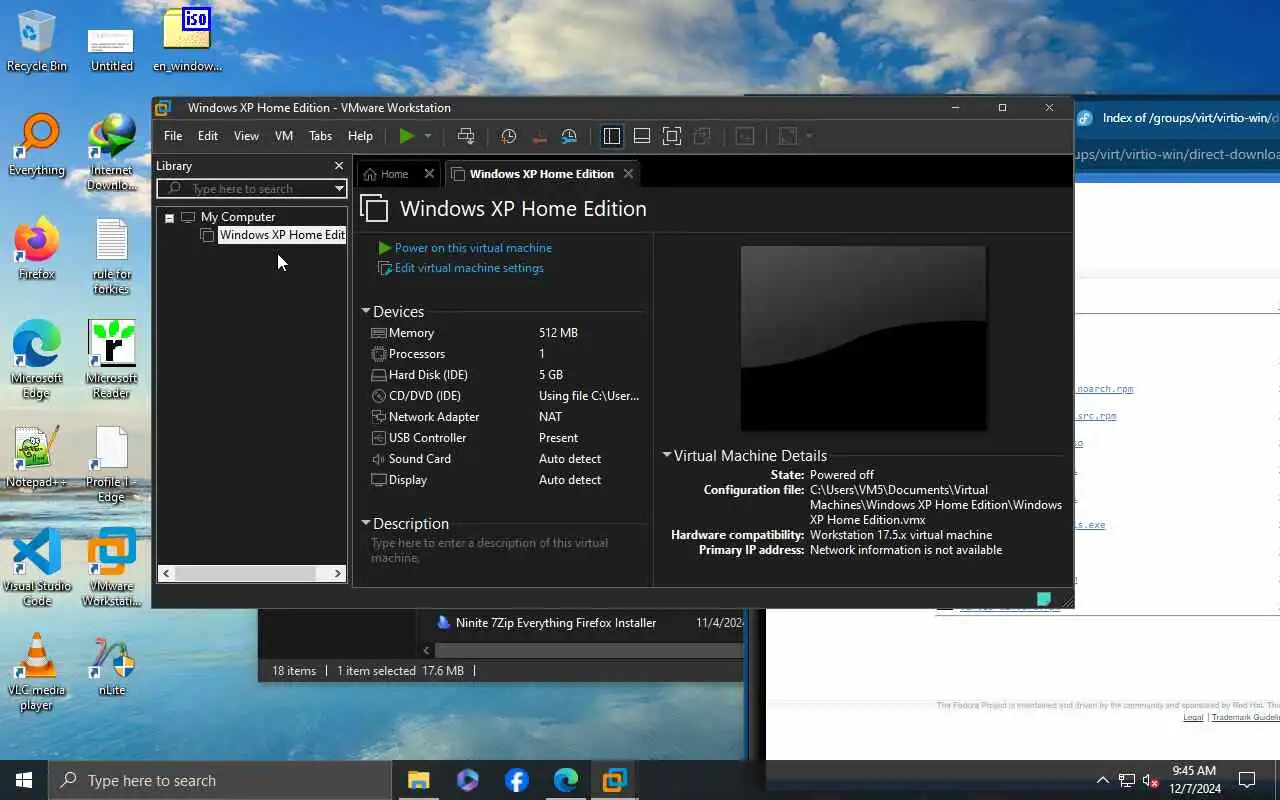Select Microsoft Edge desktop shortcut
Screen dimensions: 1280x800
click(37, 361)
